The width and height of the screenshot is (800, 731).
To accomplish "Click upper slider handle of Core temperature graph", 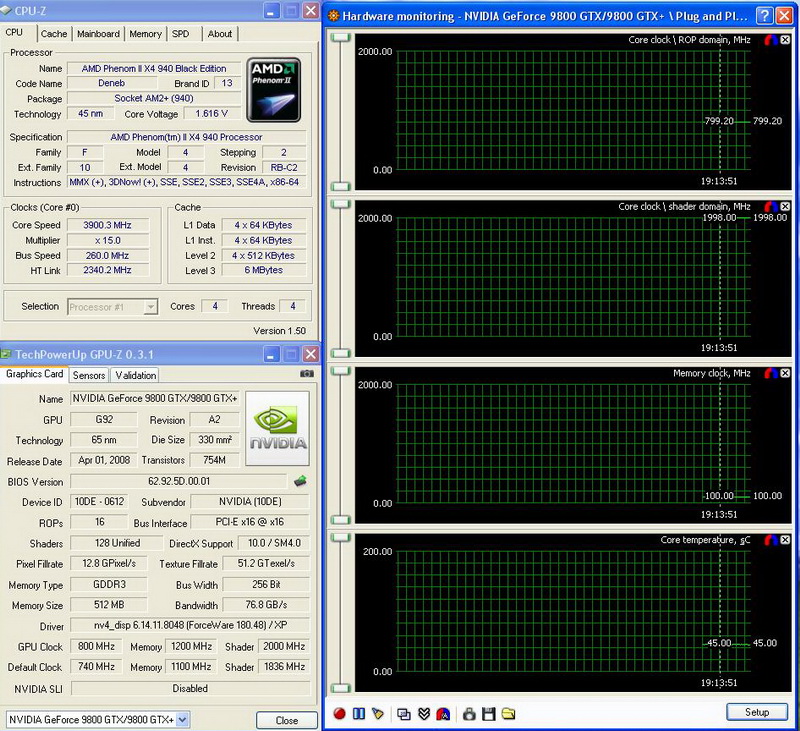I will tap(341, 537).
